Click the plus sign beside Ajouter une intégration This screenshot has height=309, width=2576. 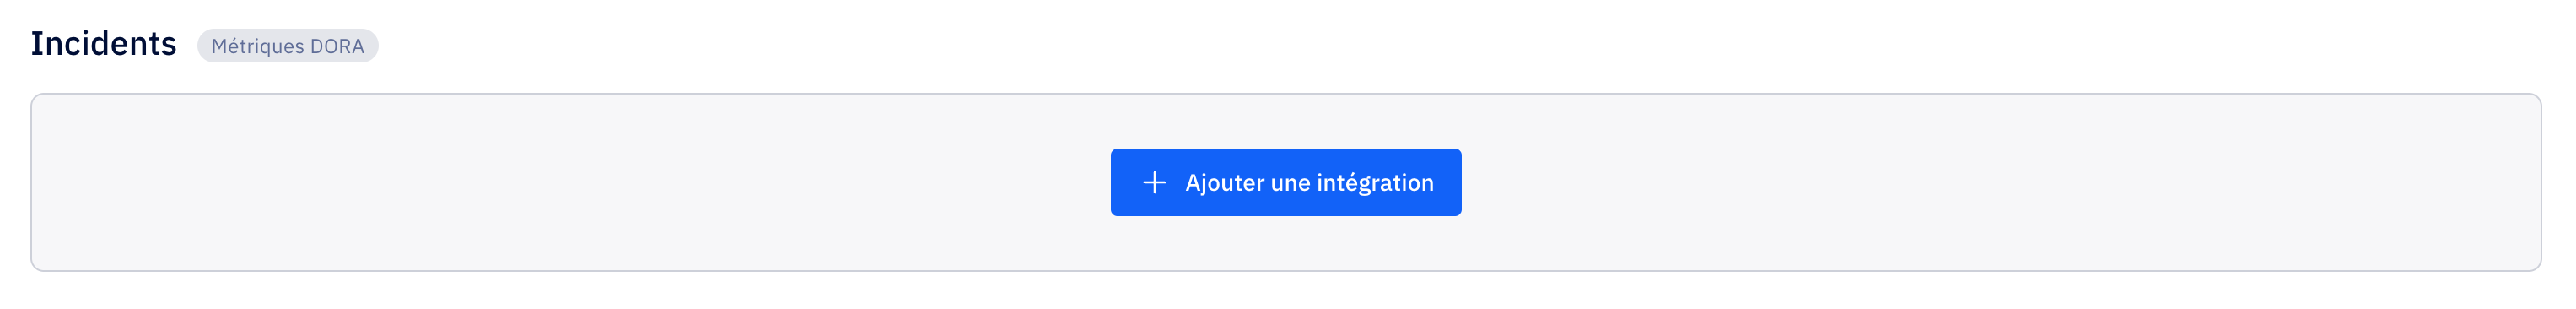1154,182
